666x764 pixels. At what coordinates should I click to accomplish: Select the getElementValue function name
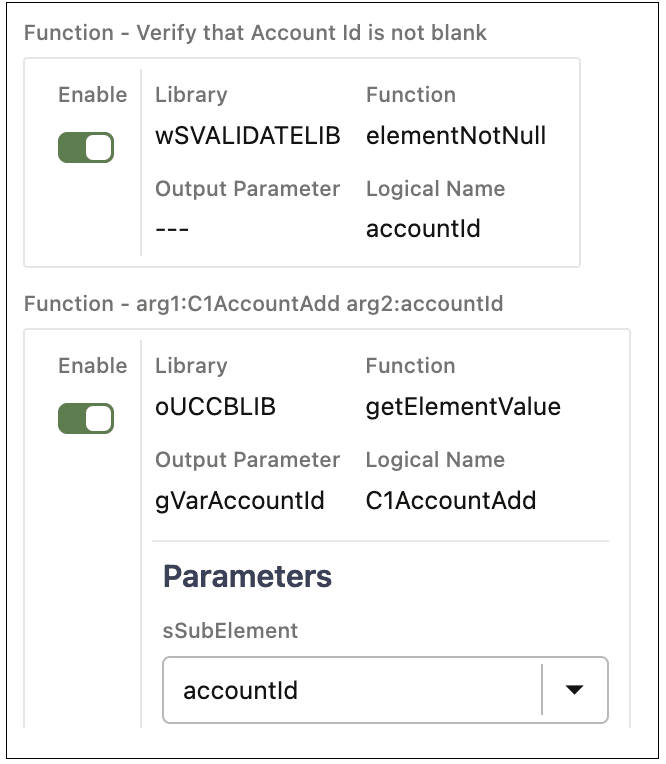point(463,407)
